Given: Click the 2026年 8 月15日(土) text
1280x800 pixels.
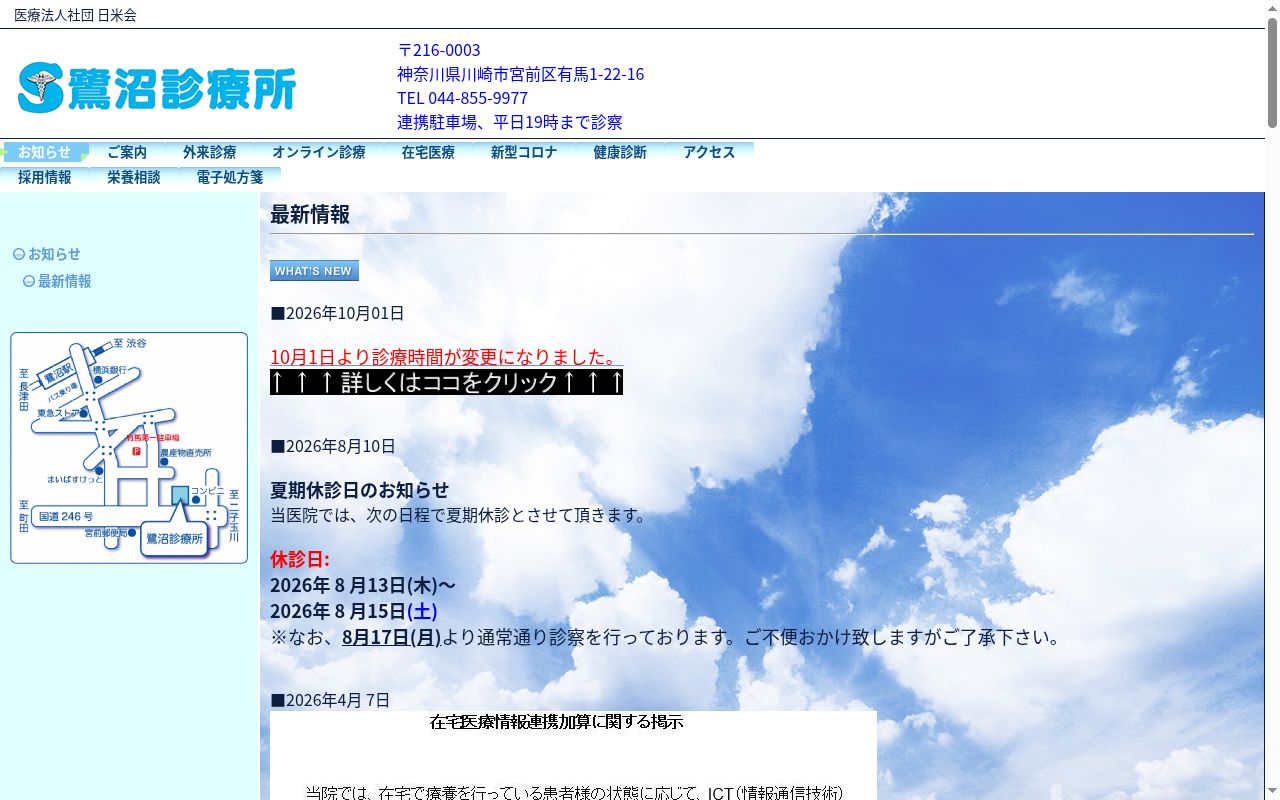Looking at the screenshot, I should tap(354, 611).
